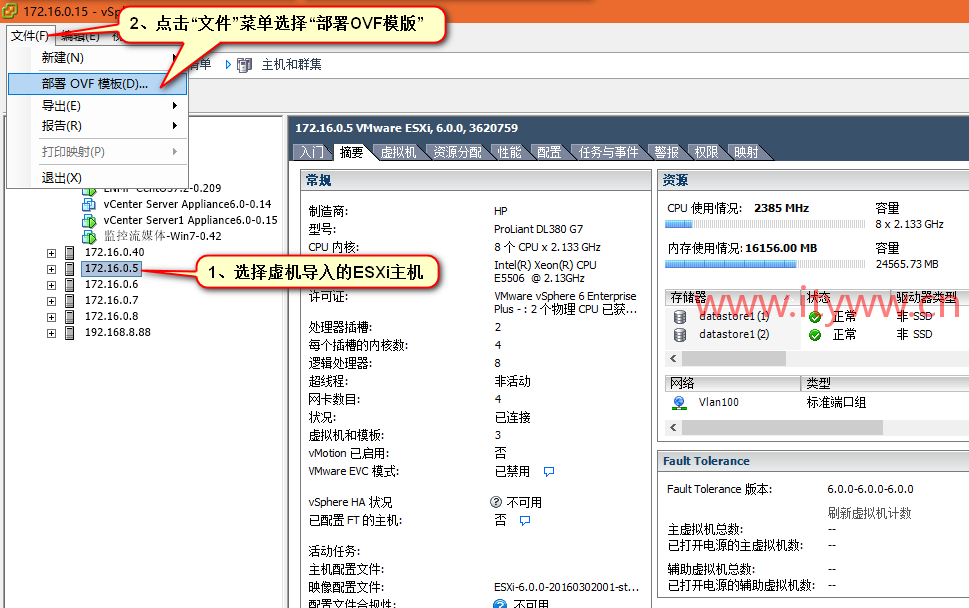
Task: Select the 172.16.0.6 host in tree
Action: coord(111,284)
